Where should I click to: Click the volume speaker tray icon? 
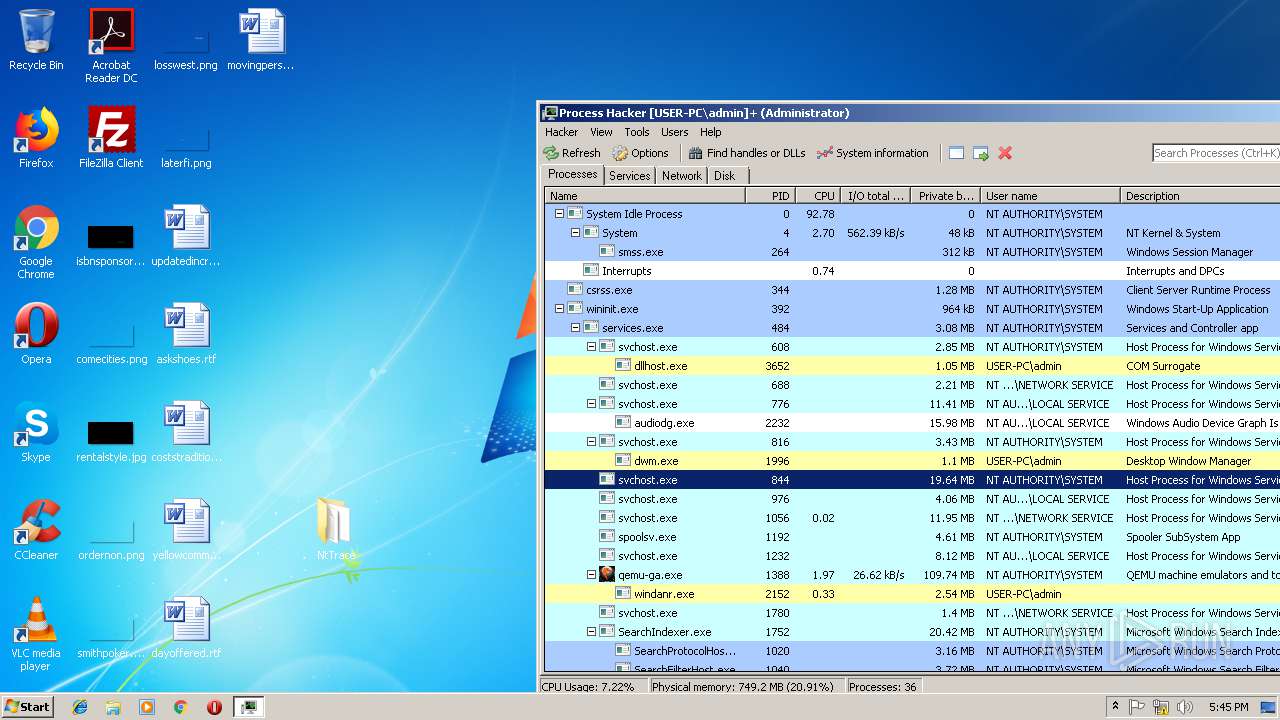click(x=1185, y=707)
